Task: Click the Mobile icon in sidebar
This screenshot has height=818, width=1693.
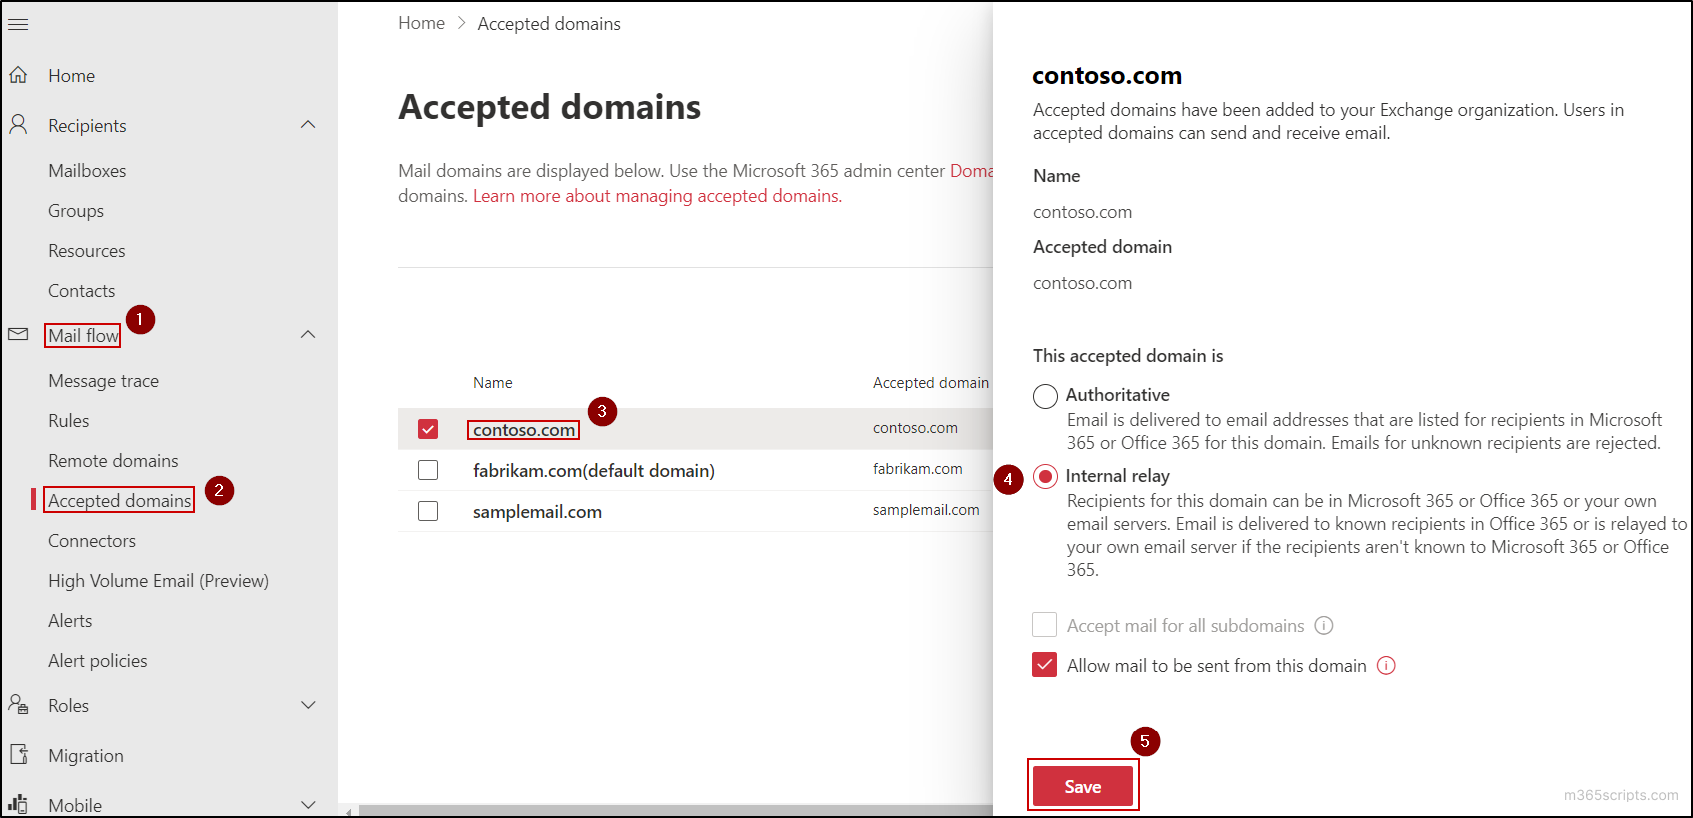Action: click(x=18, y=803)
